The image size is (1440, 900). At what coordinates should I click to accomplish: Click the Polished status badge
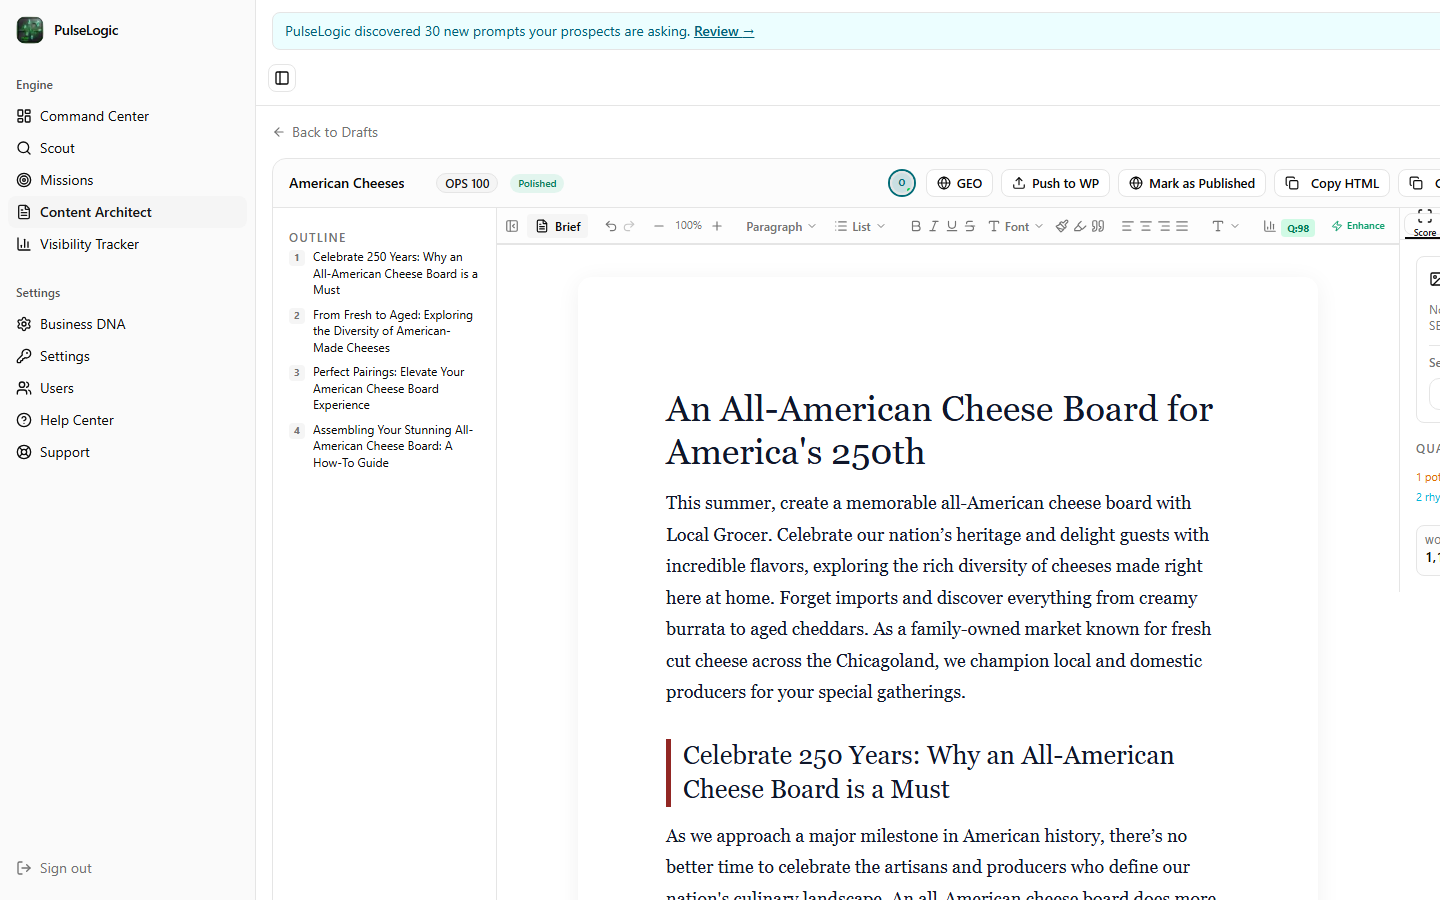(x=537, y=183)
